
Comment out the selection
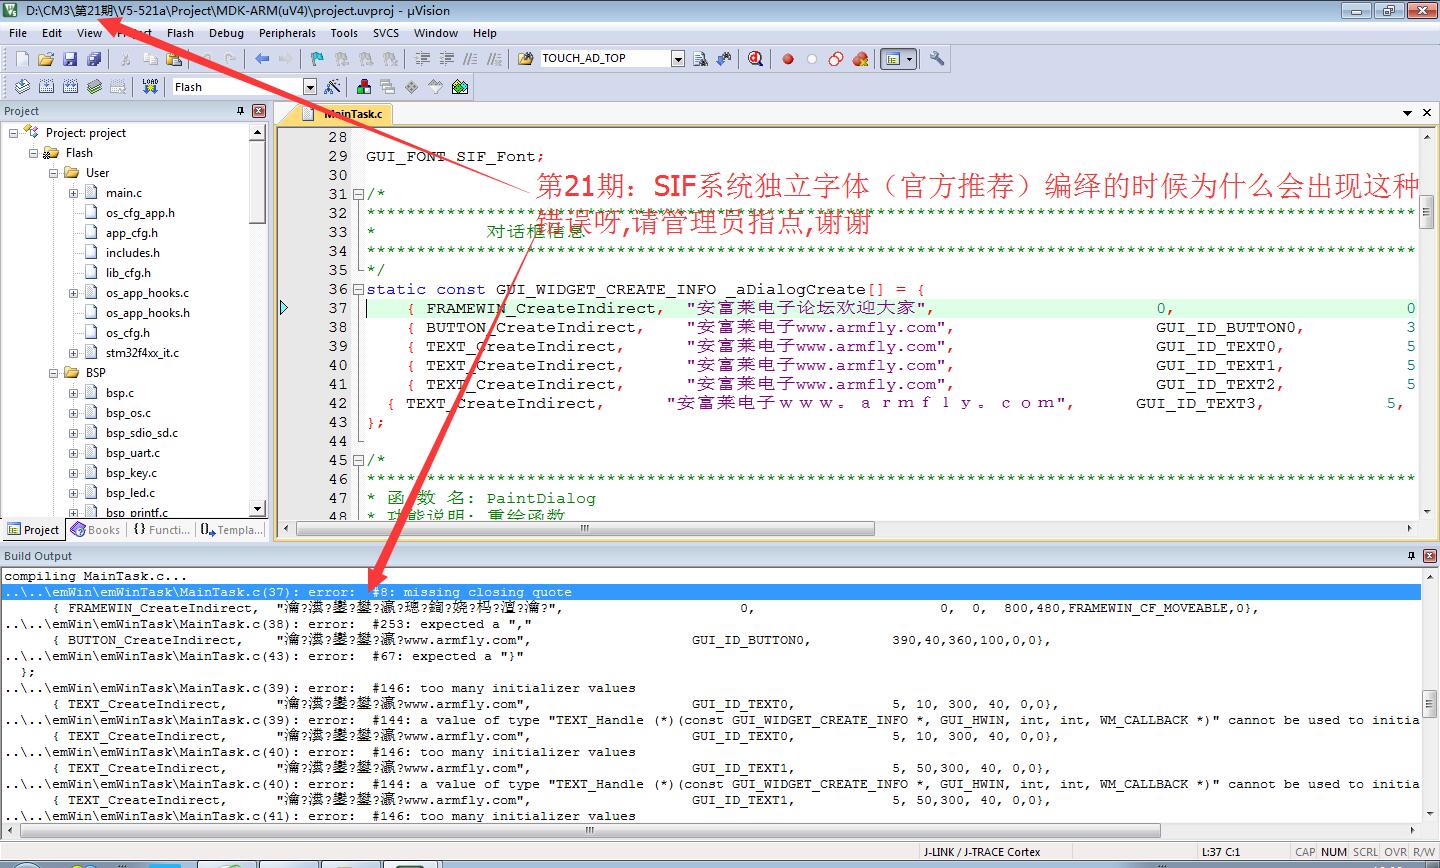[470, 59]
